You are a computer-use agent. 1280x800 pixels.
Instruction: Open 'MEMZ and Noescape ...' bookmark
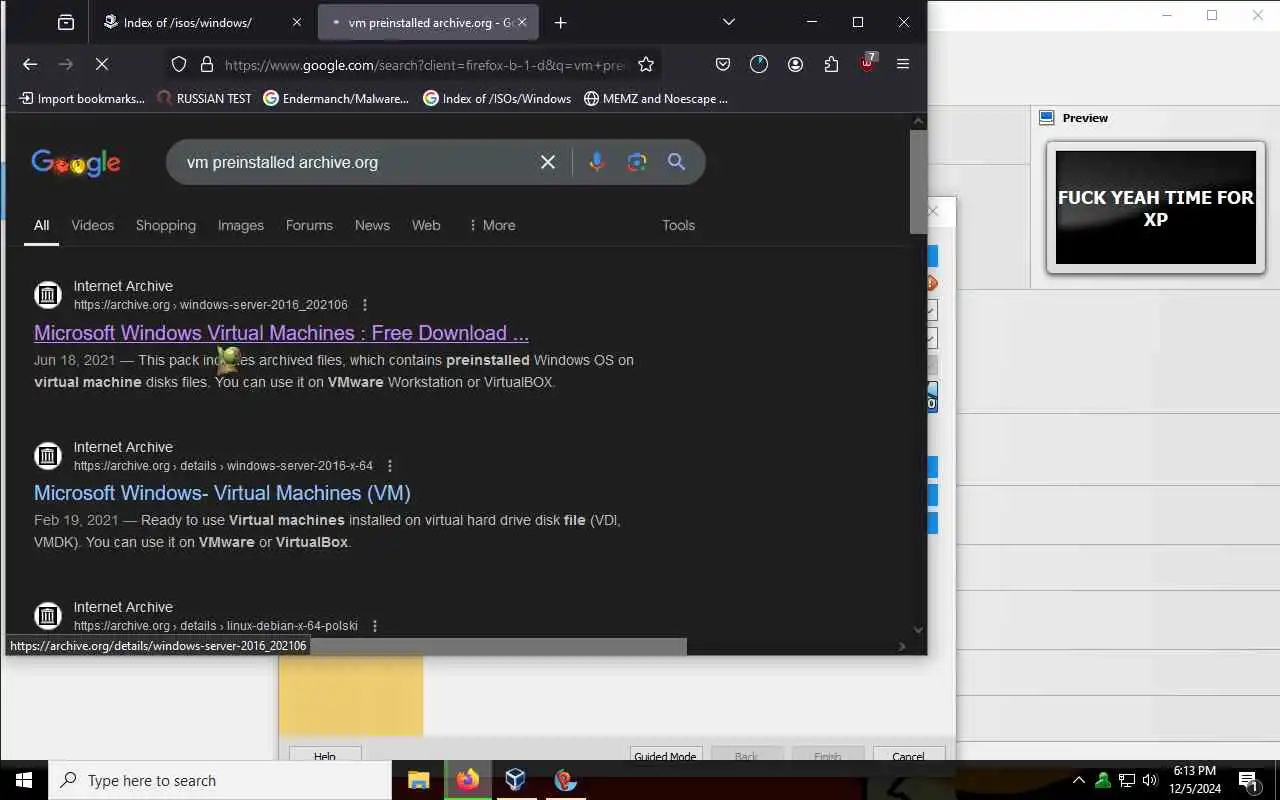tap(656, 98)
